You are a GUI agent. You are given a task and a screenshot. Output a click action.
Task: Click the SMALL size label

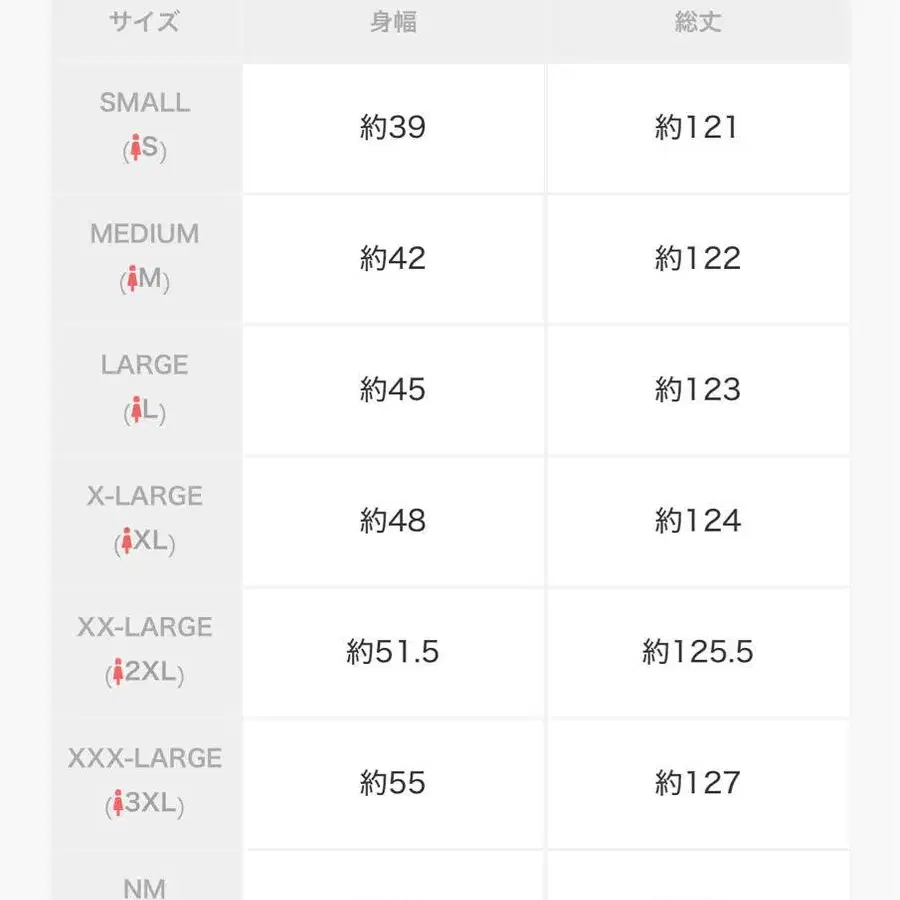point(145,103)
